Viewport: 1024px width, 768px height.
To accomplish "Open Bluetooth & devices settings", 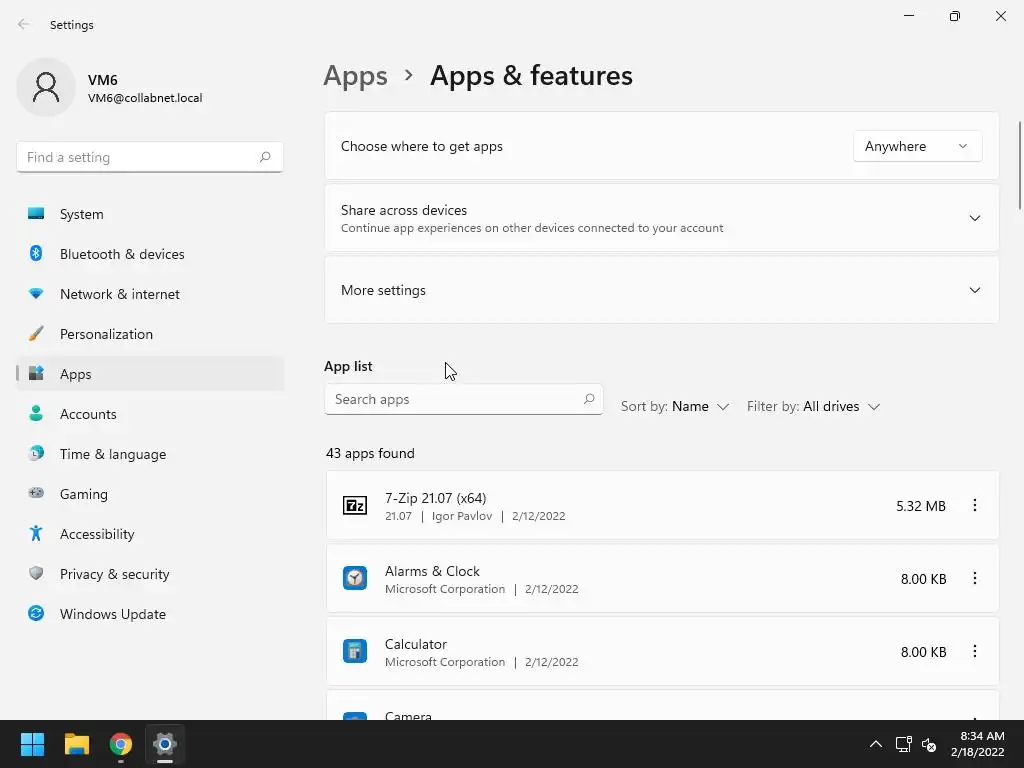I will (121, 254).
